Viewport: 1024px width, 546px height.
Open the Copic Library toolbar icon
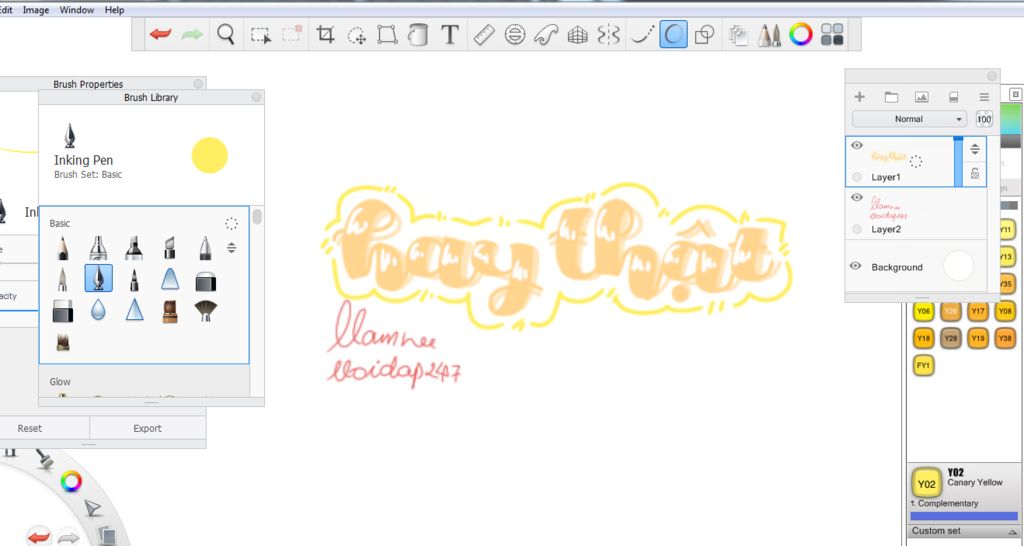(832, 34)
